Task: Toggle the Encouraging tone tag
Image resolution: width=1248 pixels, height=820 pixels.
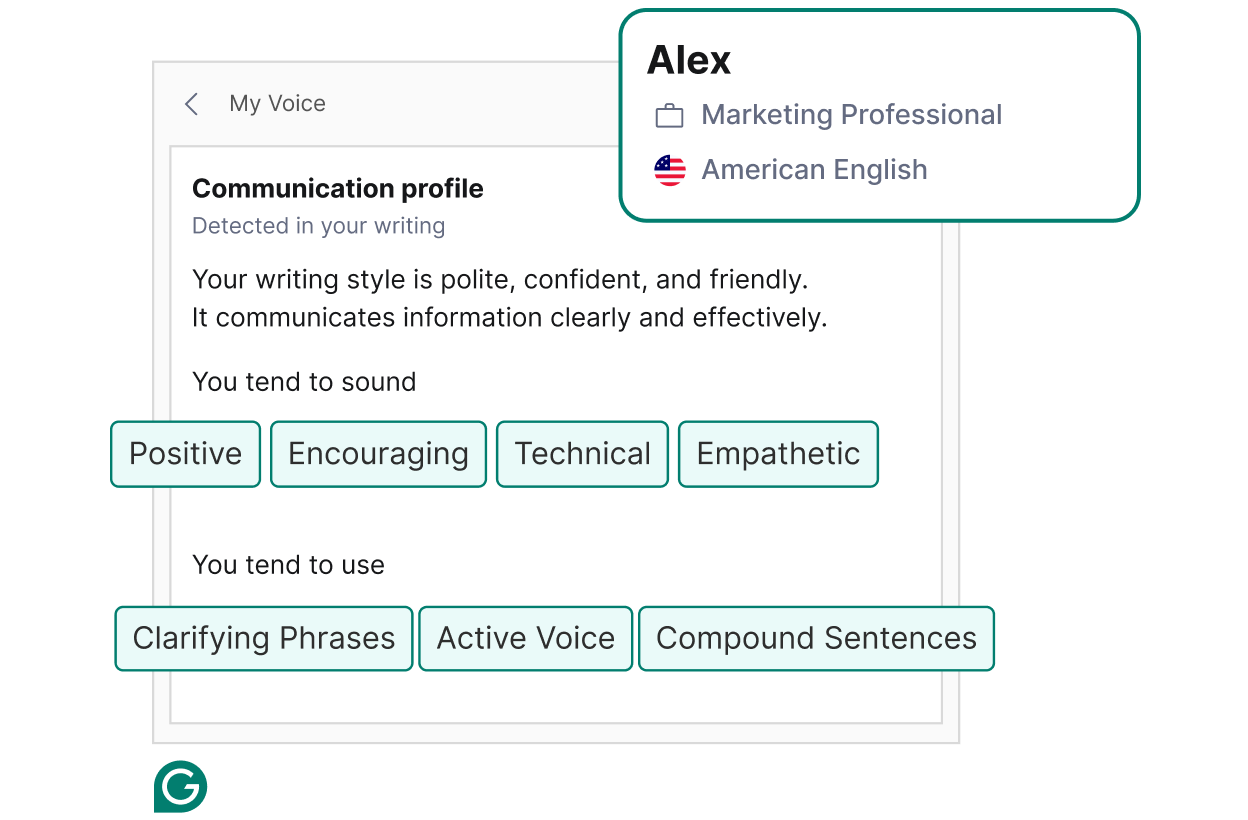Action: click(378, 453)
